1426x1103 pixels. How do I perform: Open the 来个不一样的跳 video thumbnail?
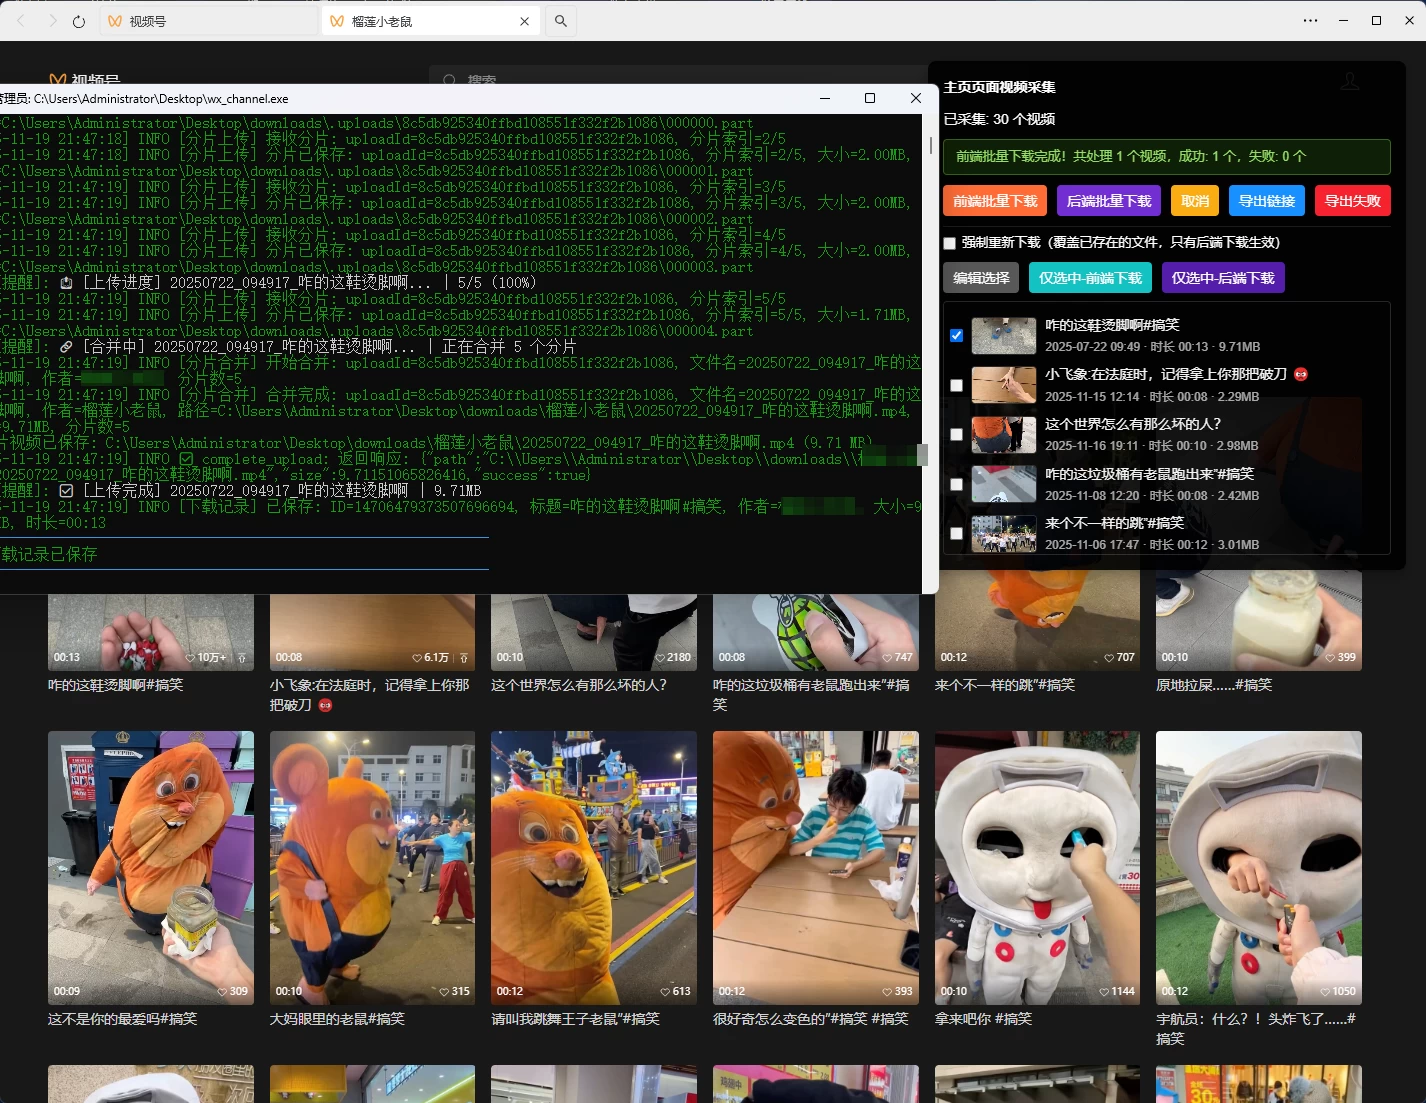(x=1003, y=533)
